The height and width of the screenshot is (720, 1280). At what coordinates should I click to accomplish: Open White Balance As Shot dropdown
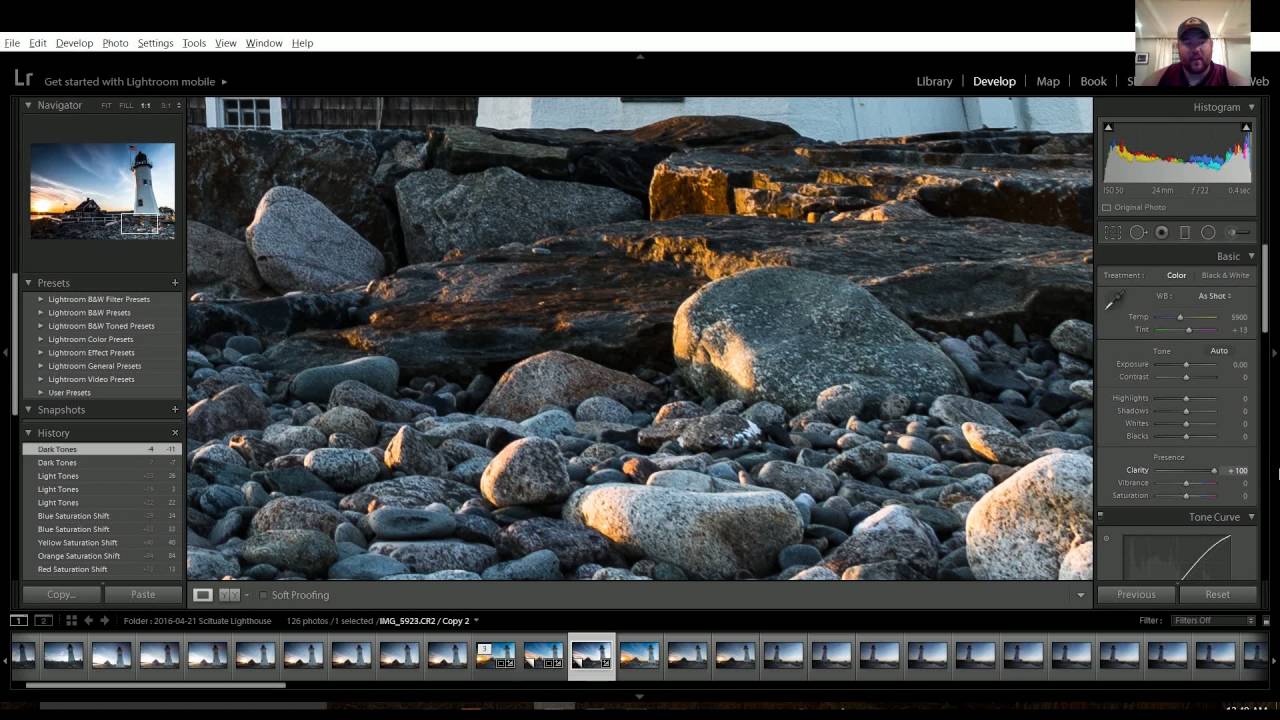(1215, 296)
